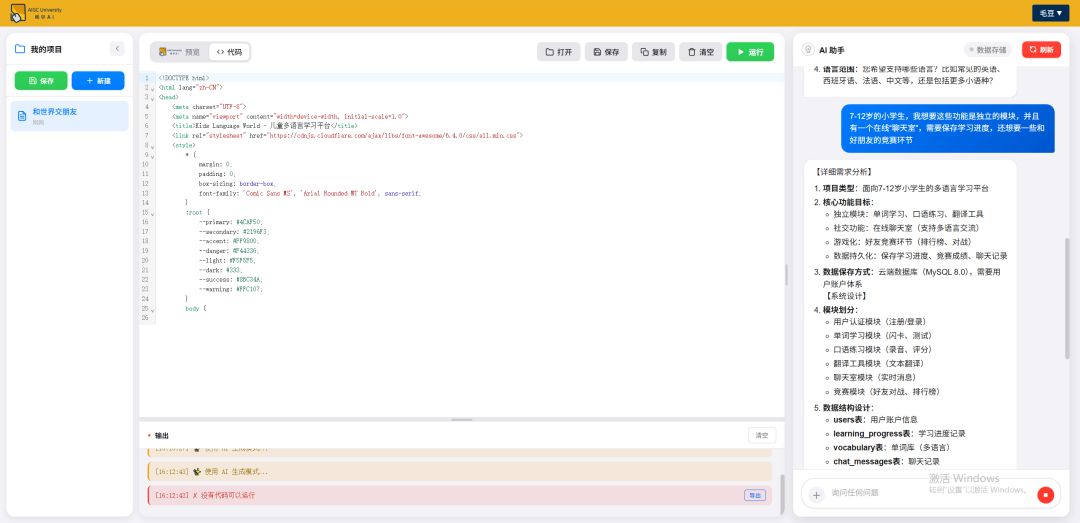
Task: Toggle 数据存储 status indicator
Action: click(988, 49)
